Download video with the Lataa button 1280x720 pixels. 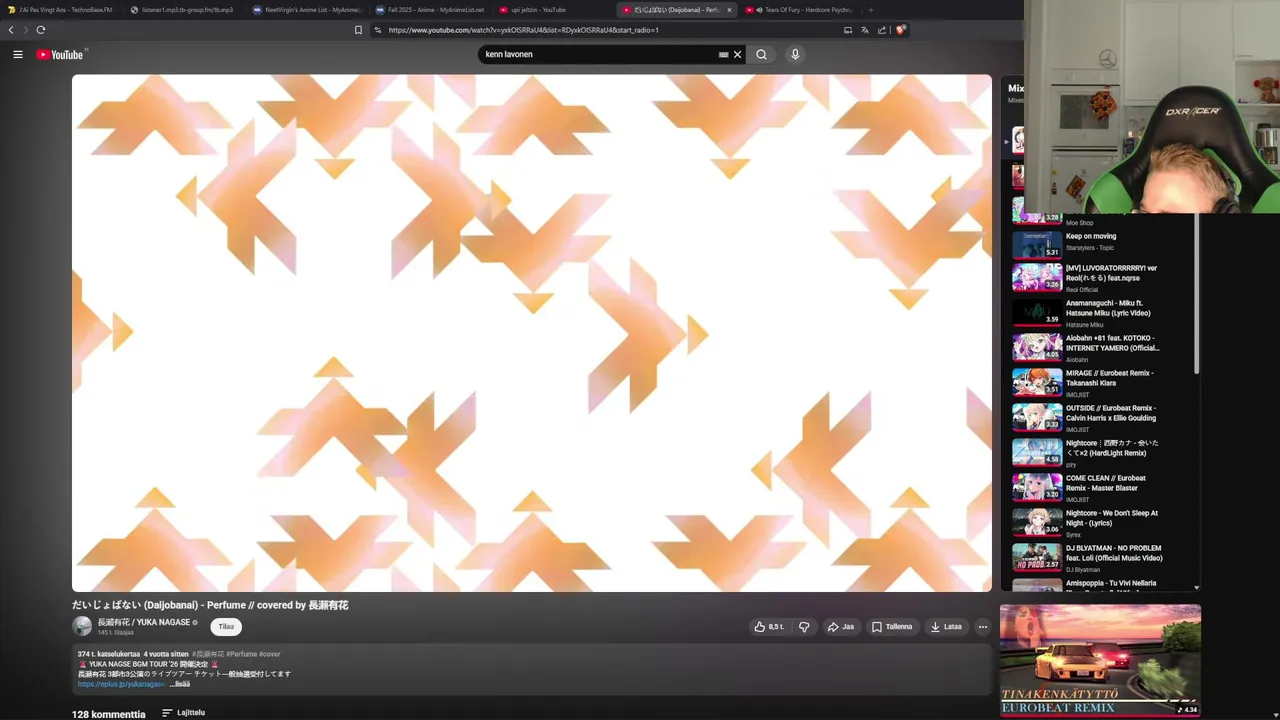(x=946, y=627)
